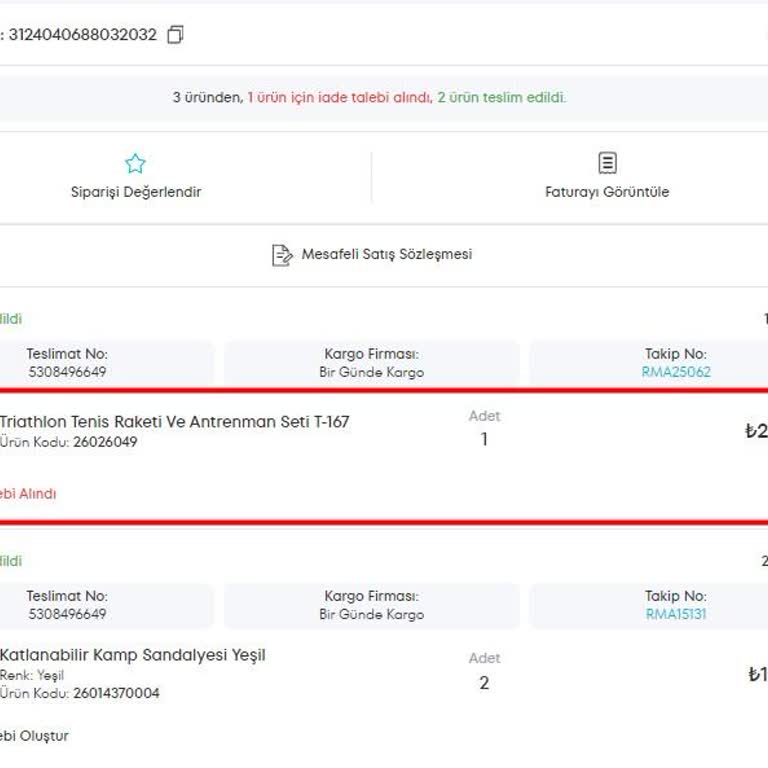The height and width of the screenshot is (768, 768).
Task: Open Siparişi Değerlendir link
Action: [136, 192]
